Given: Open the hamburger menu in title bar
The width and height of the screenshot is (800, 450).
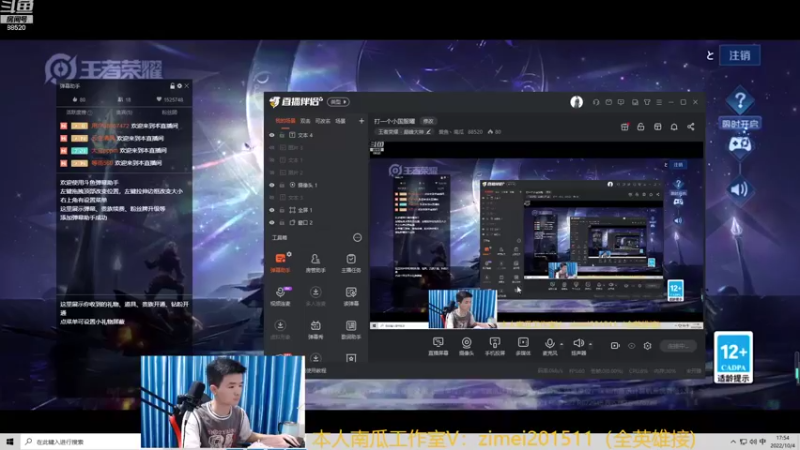Looking at the screenshot, I should [x=659, y=102].
